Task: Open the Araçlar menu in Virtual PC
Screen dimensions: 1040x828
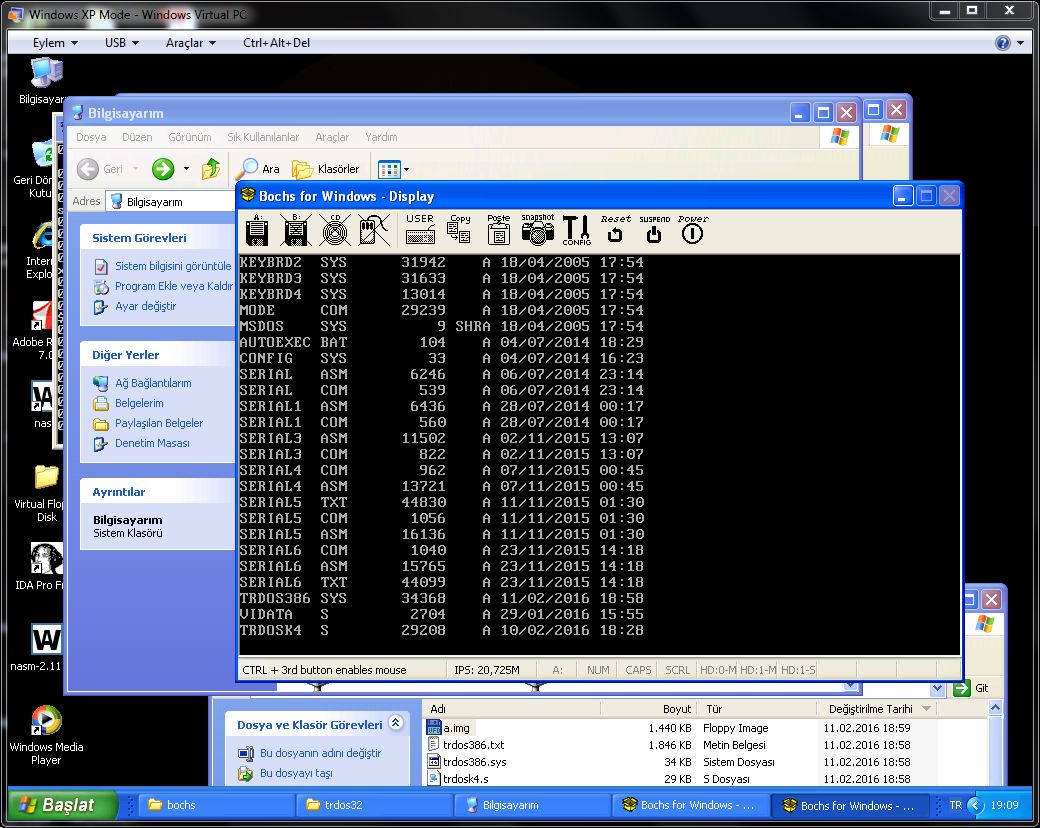Action: point(190,42)
